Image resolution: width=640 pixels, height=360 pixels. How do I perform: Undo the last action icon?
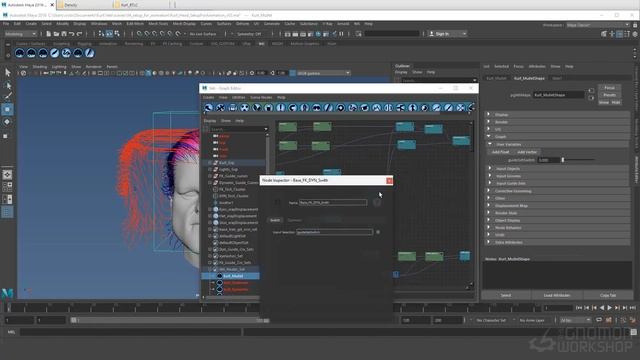(x=71, y=34)
